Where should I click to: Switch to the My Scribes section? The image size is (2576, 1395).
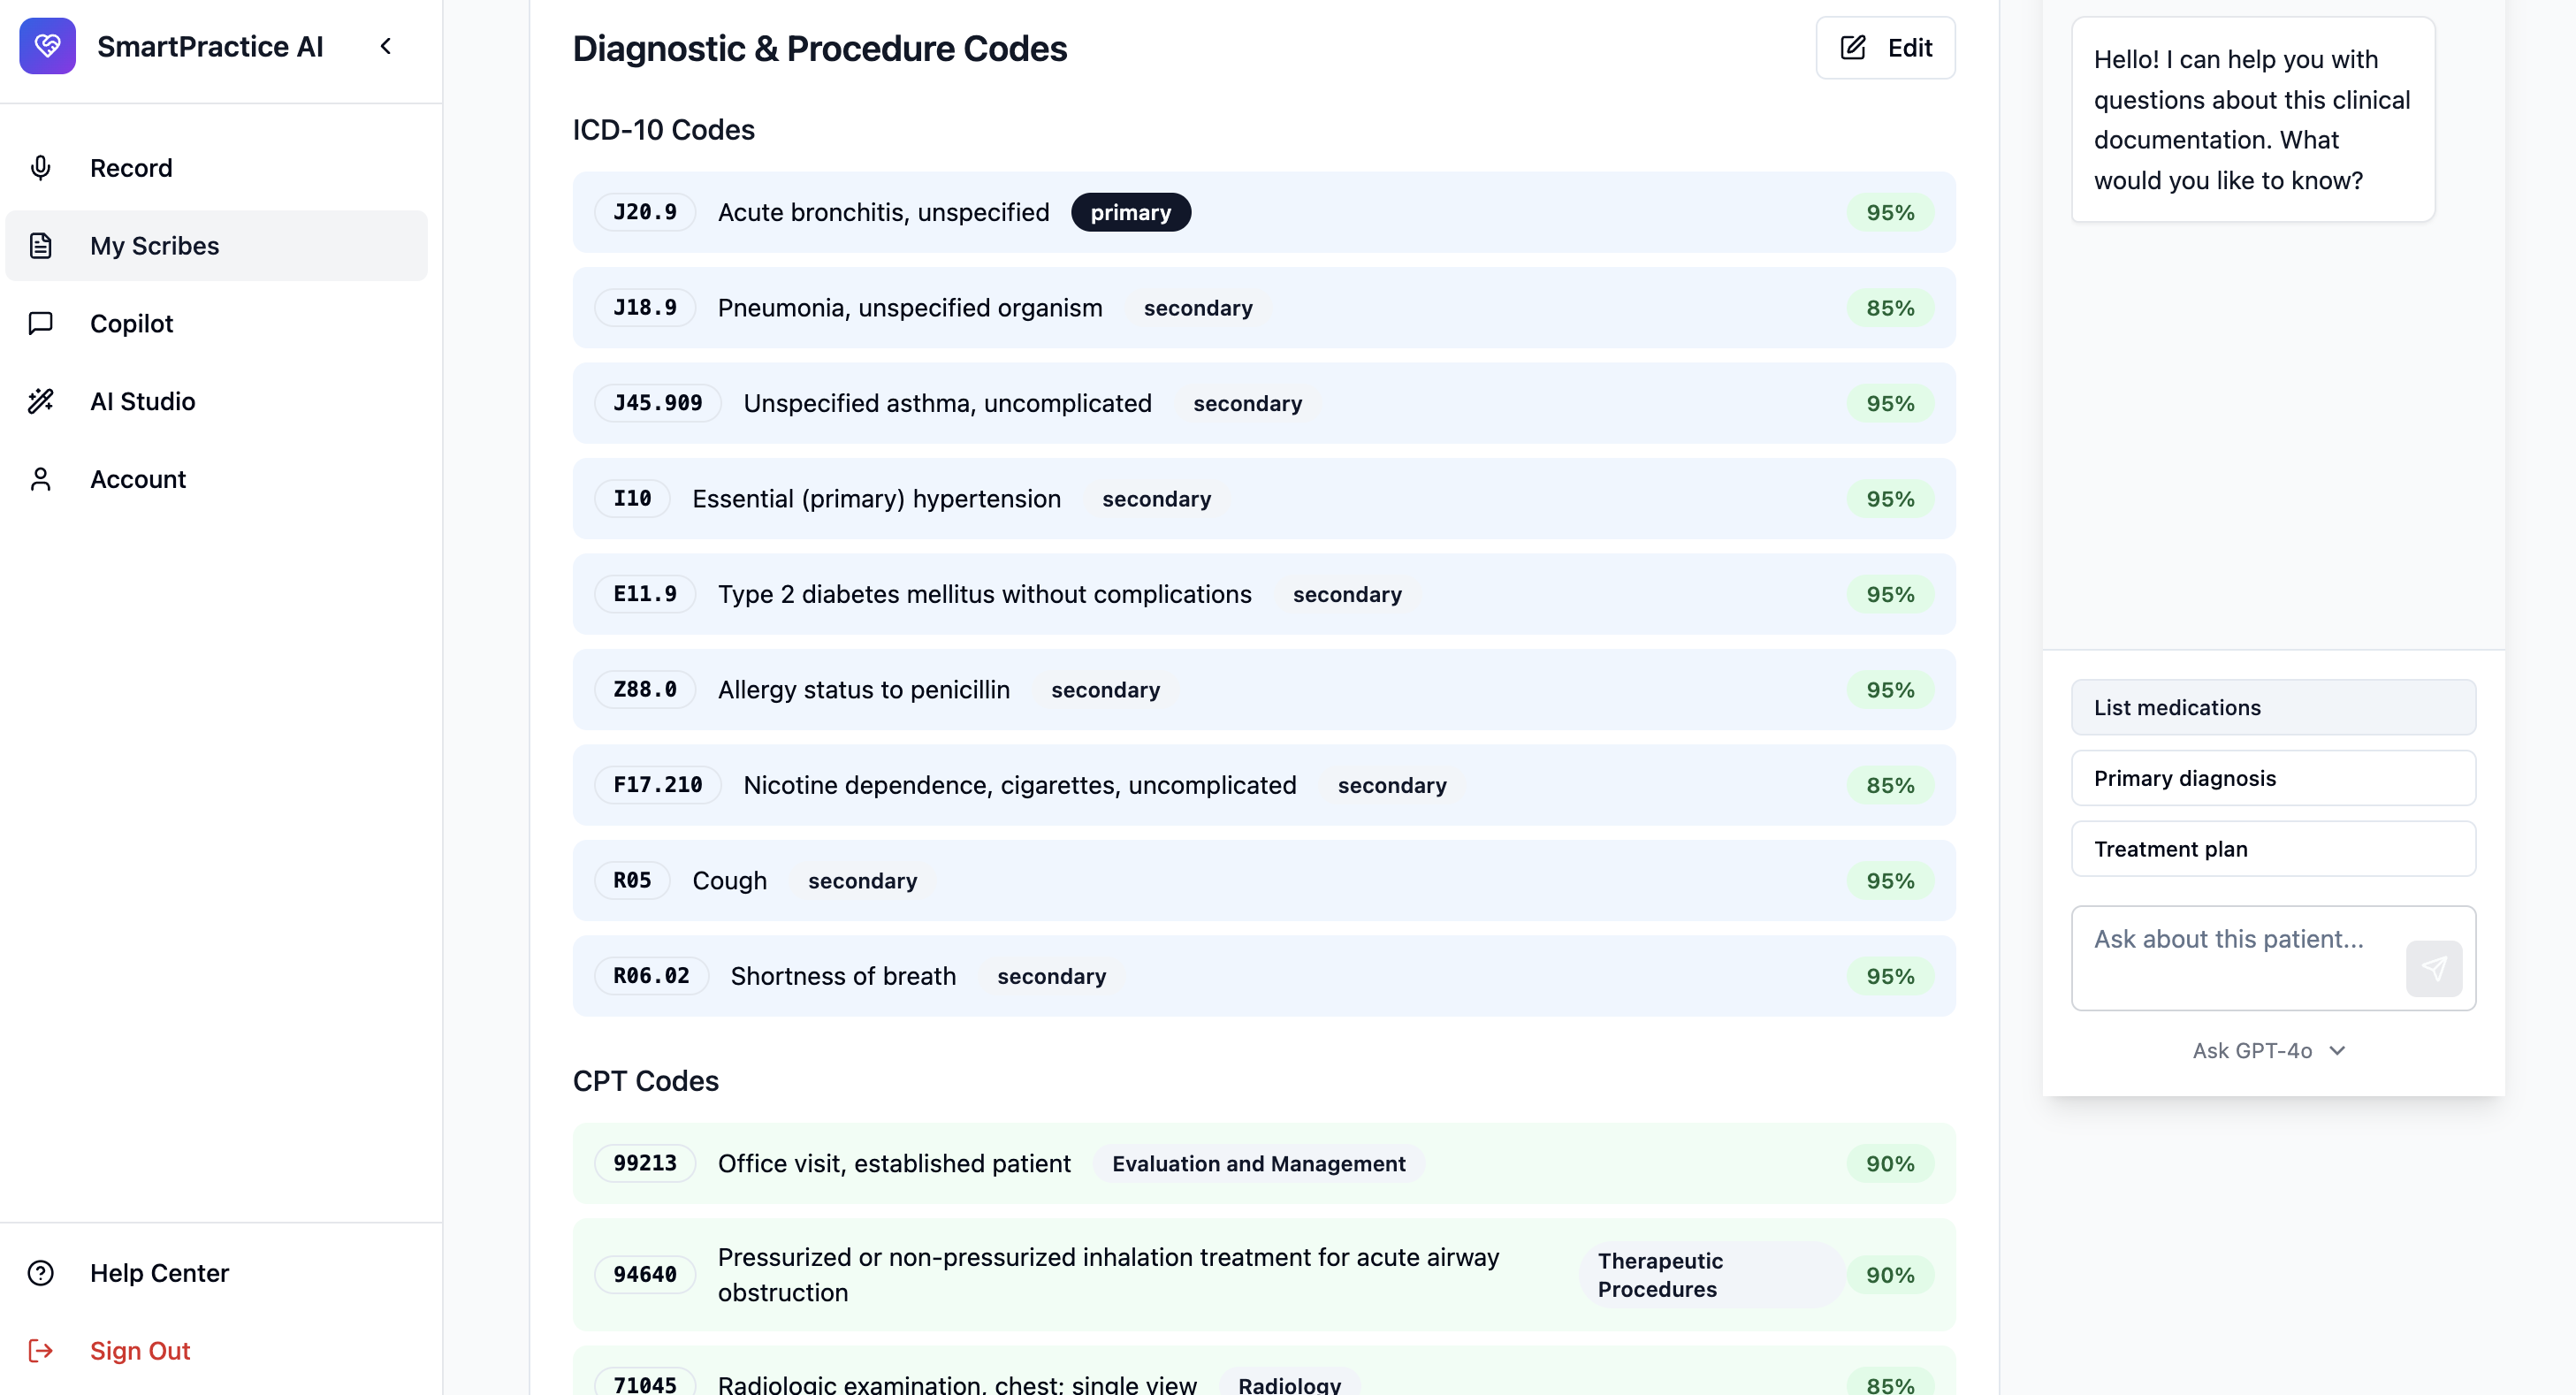click(x=155, y=245)
